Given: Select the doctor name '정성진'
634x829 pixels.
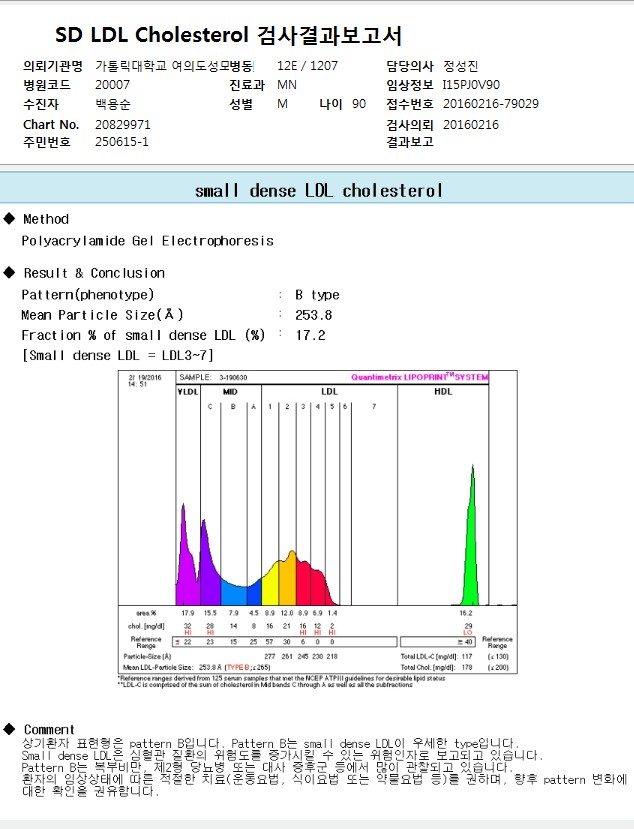Looking at the screenshot, I should (461, 66).
